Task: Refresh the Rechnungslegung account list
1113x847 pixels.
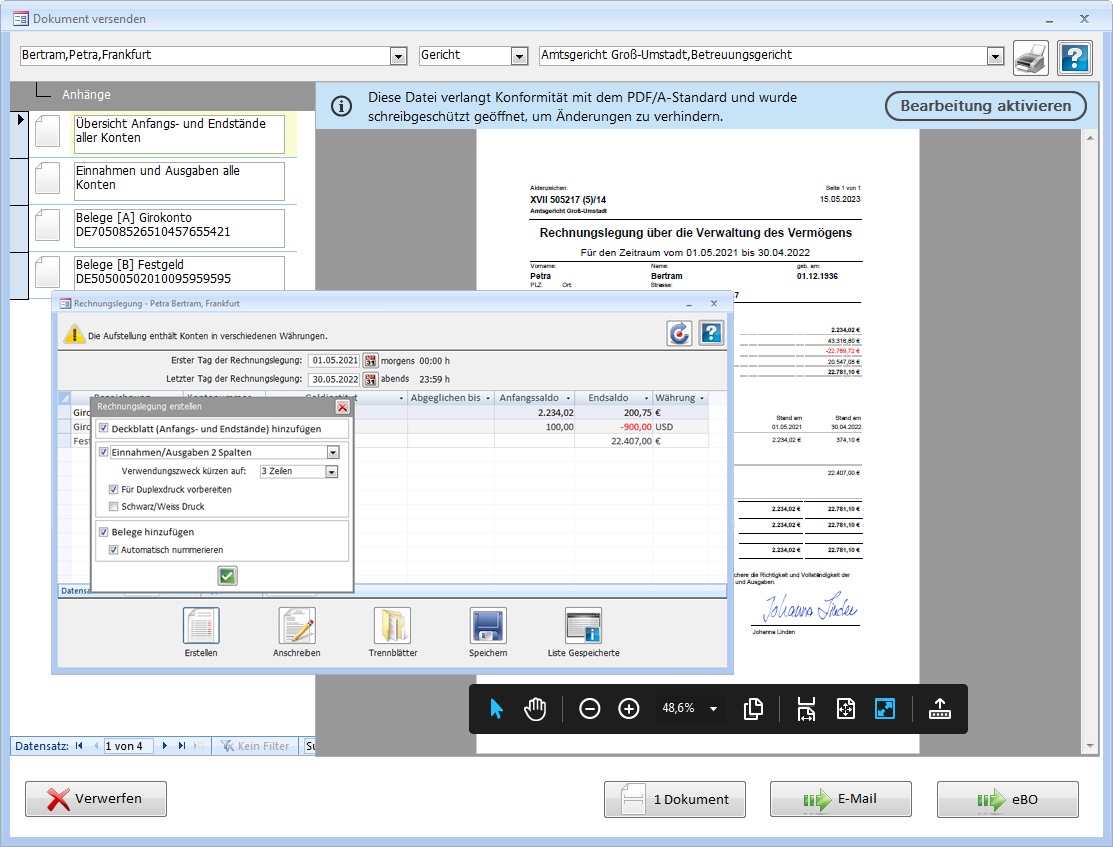Action: point(679,333)
